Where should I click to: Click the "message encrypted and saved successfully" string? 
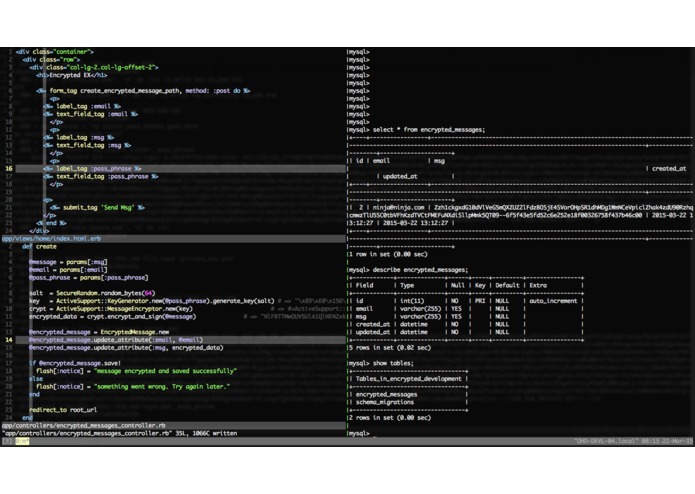(165, 371)
